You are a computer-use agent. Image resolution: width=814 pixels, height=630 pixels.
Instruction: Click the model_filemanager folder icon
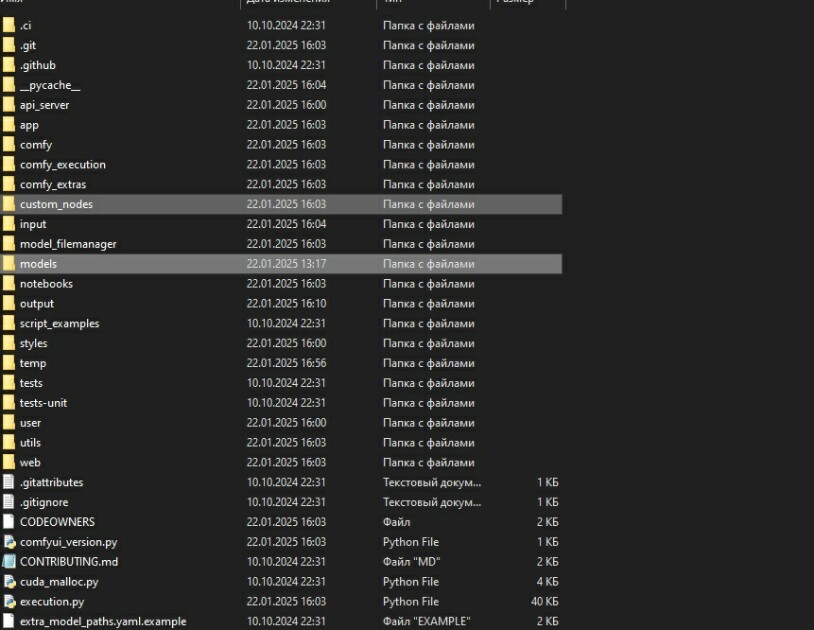point(8,243)
